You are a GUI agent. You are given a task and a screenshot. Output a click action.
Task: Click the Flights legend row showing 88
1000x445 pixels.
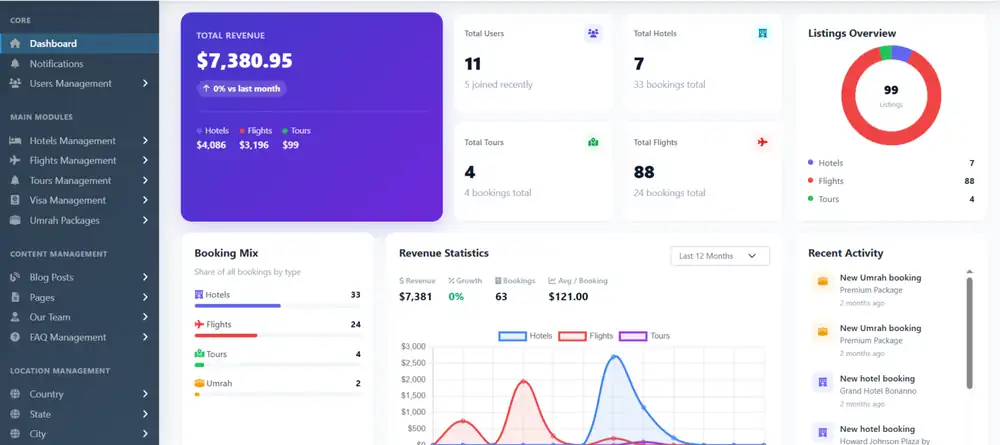[x=891, y=181]
